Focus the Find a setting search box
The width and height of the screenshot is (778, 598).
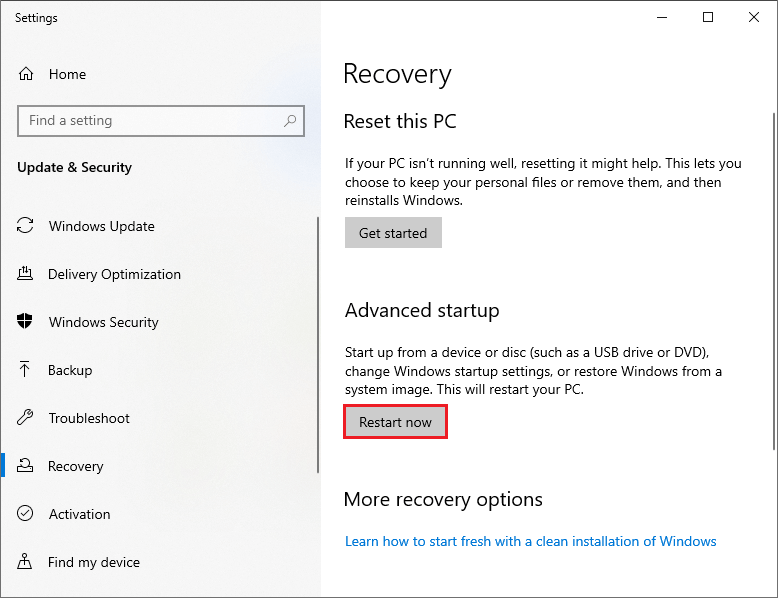point(161,121)
